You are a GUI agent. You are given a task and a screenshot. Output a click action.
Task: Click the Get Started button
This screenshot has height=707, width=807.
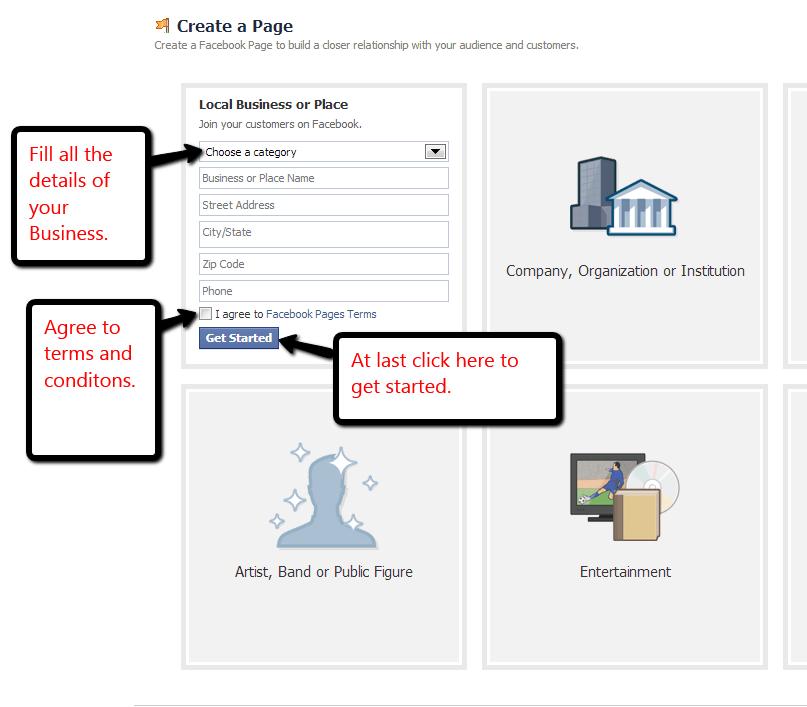coord(239,338)
